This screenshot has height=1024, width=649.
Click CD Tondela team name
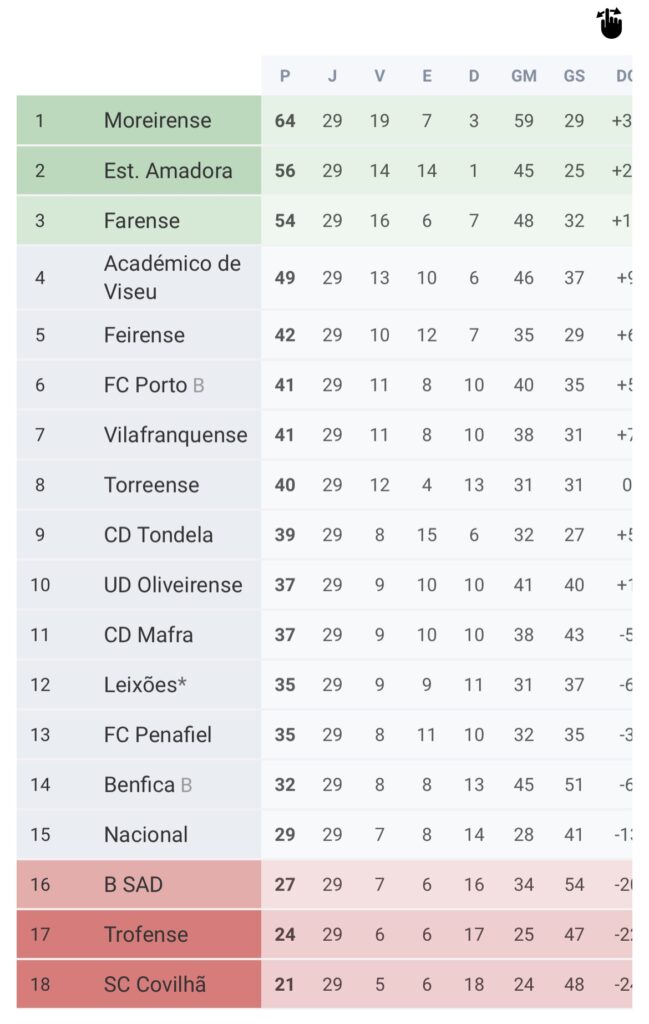coord(158,535)
